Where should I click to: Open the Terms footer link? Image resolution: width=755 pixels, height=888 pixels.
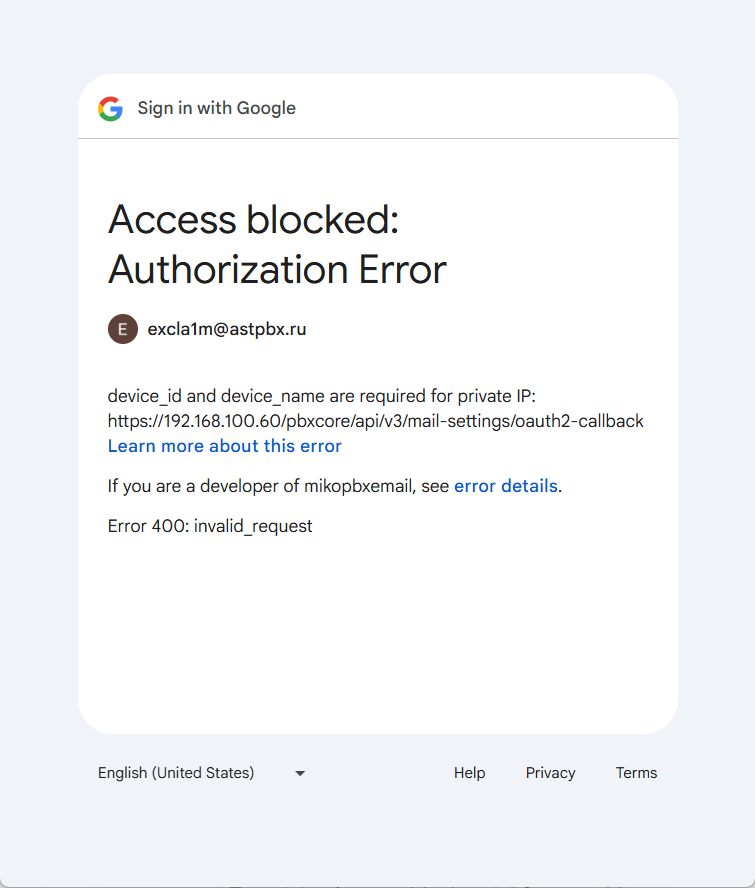(x=636, y=773)
